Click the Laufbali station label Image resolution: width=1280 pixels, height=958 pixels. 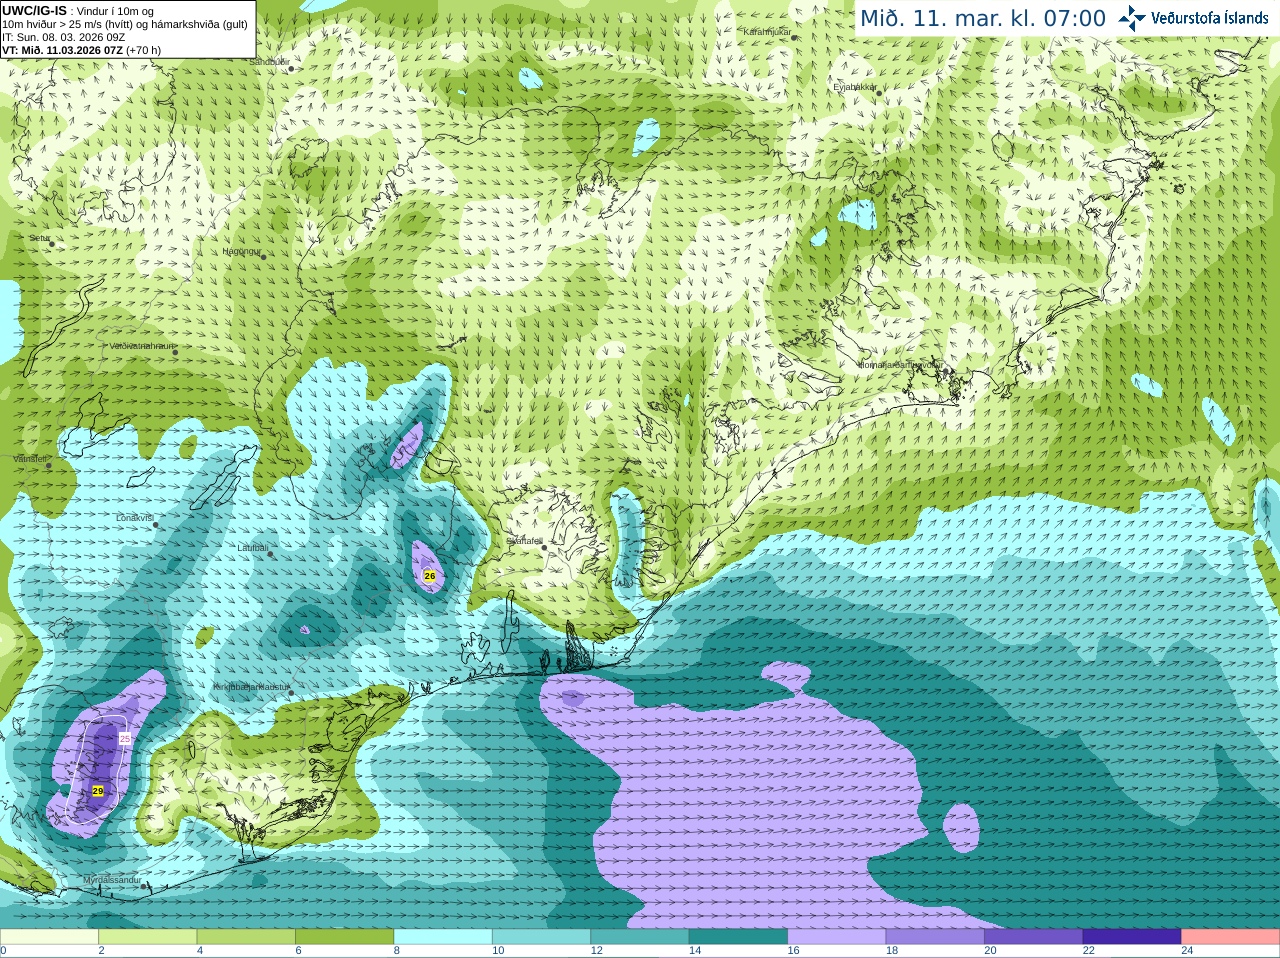[x=252, y=548]
